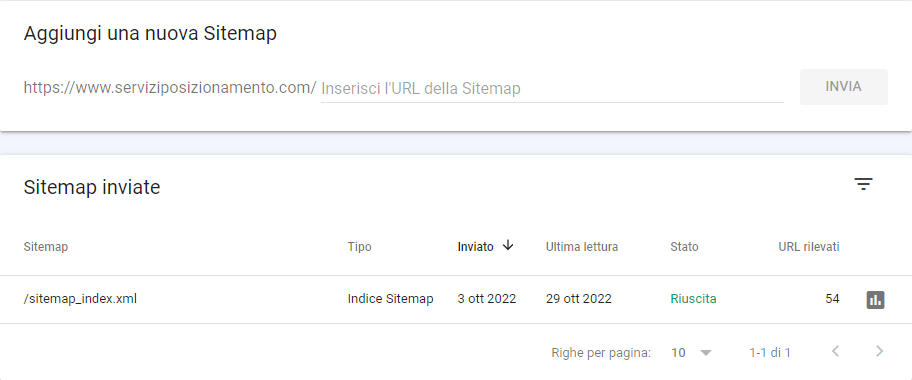This screenshot has width=912, height=380.
Task: Click the 54 URL count cell
Action: (x=832, y=299)
